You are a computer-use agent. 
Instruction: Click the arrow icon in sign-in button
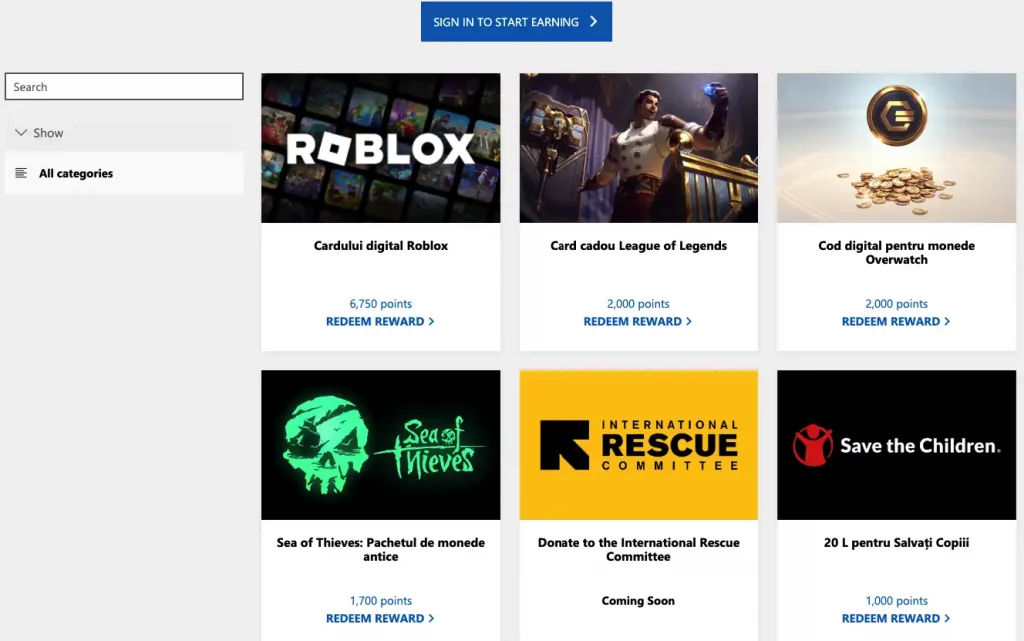(594, 22)
